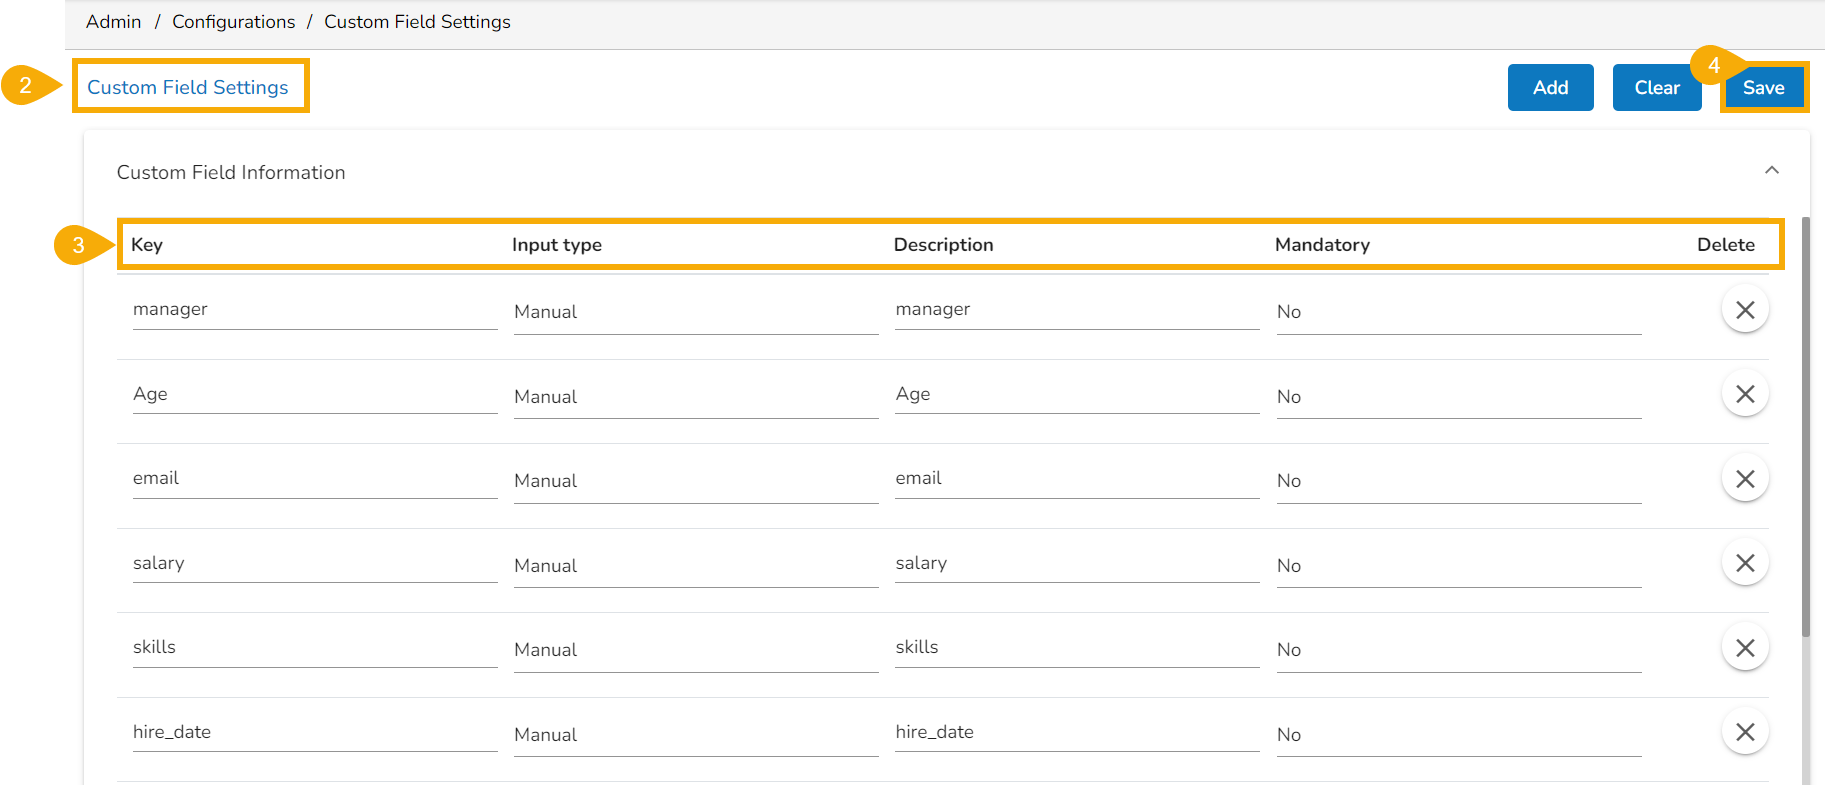Open Mandatory dropdown for Age row
Viewport: 1825px width, 785px height.
(1458, 397)
